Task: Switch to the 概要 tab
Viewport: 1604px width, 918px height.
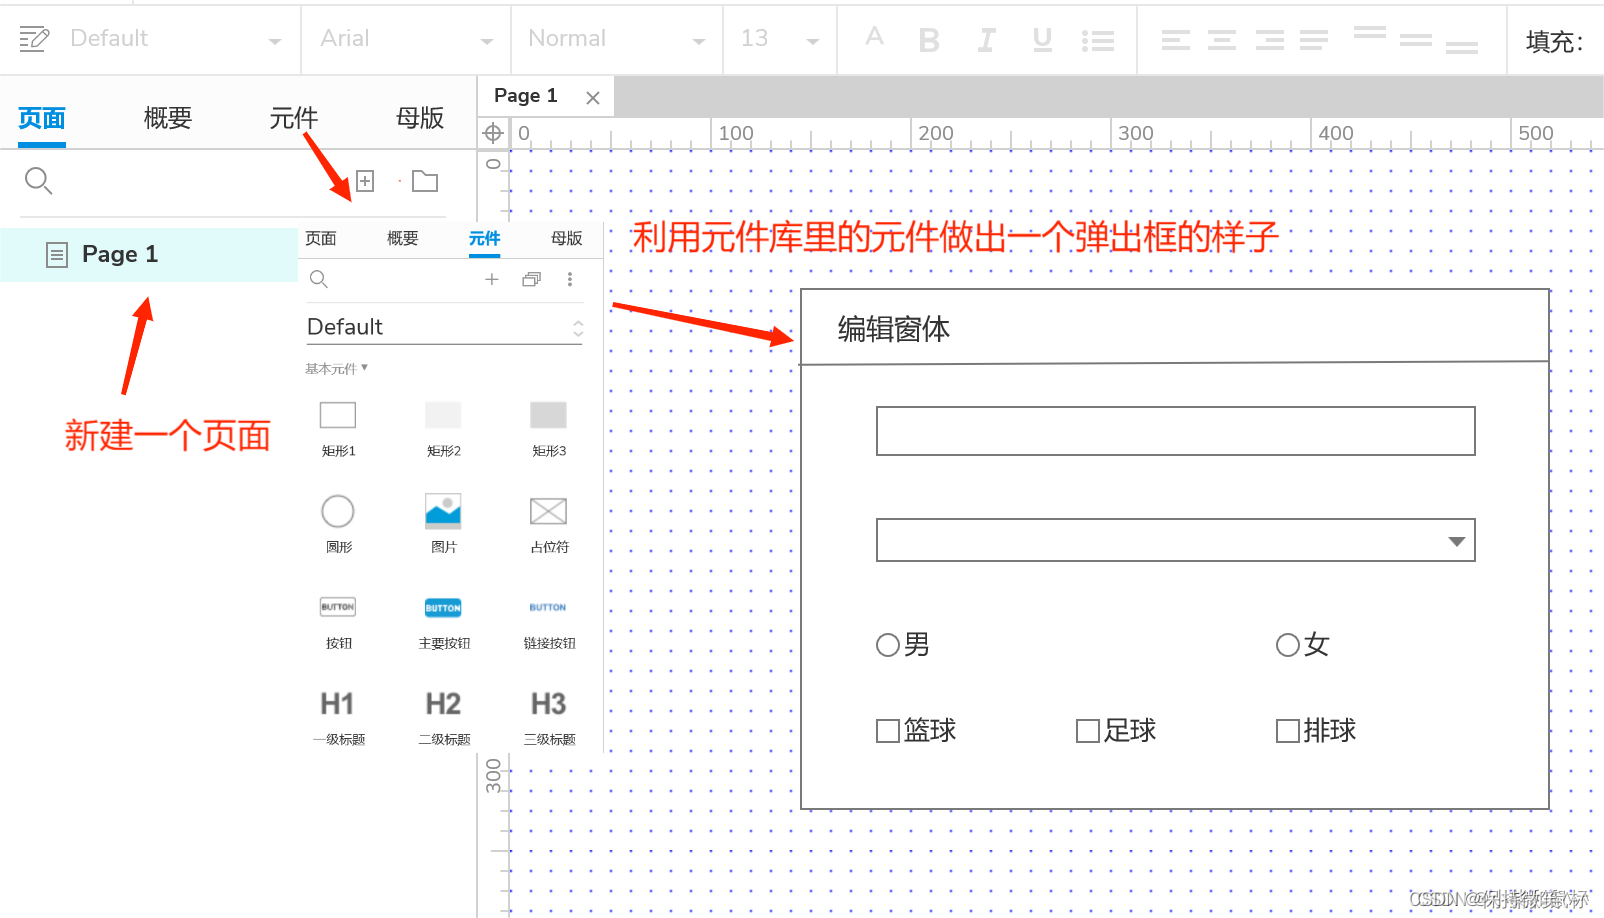Action: coord(168,118)
